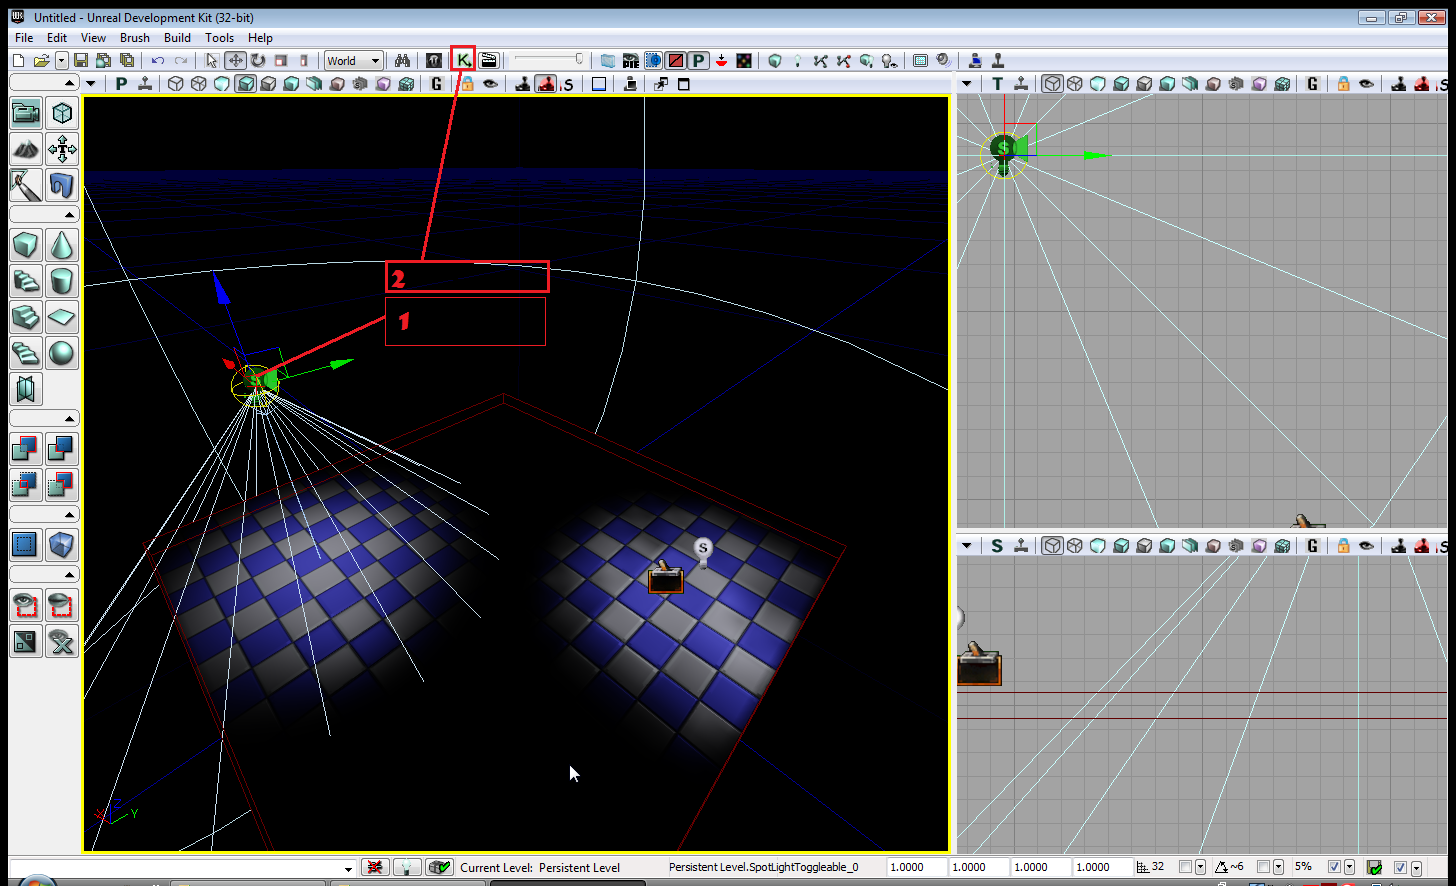The height and width of the screenshot is (886, 1456).
Task: Save the current level
Action: click(81, 61)
